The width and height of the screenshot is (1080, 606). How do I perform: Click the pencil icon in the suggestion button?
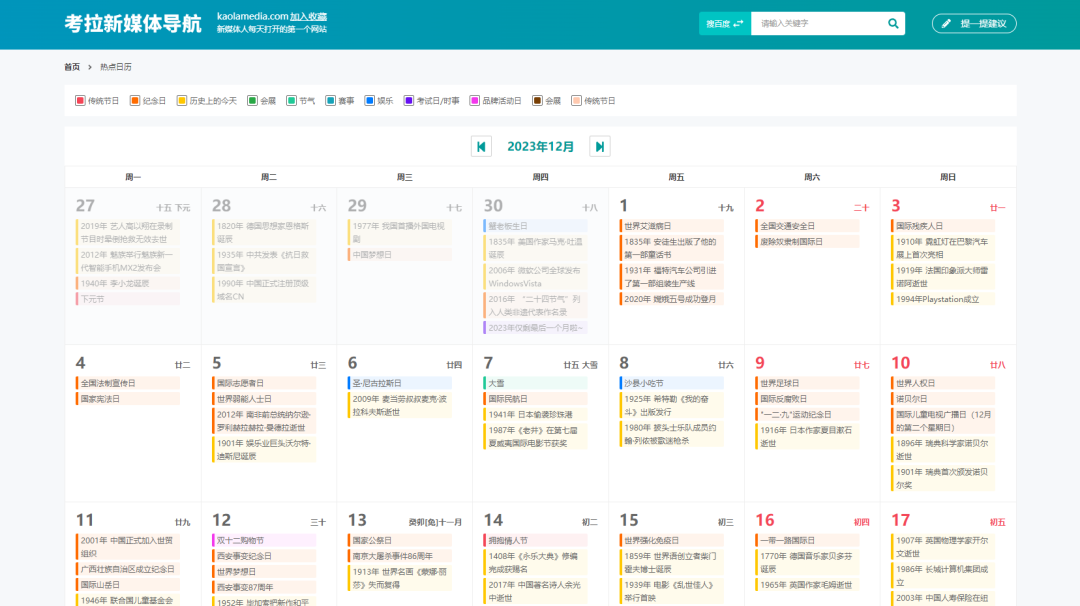click(946, 23)
